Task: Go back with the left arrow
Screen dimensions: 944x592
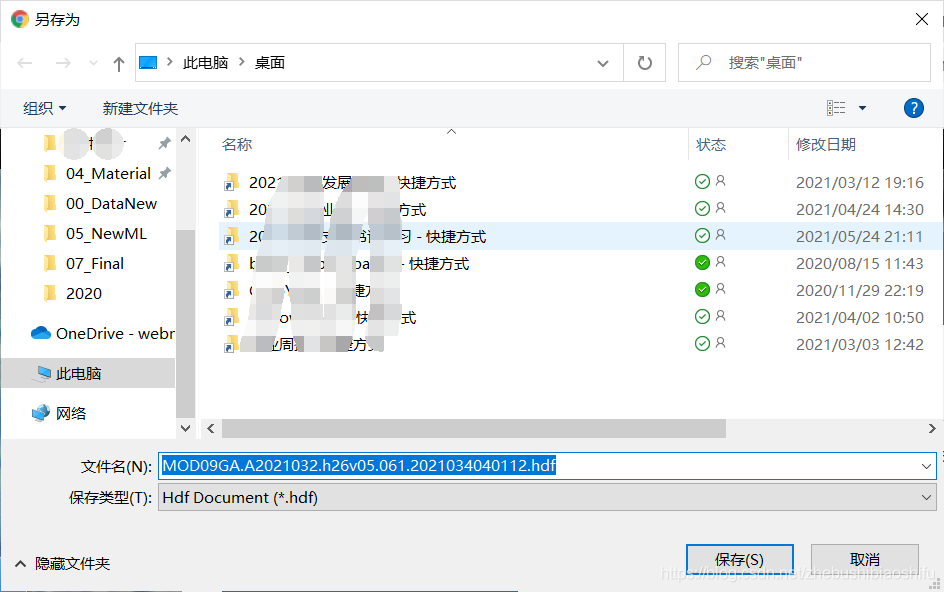Action: pyautogui.click(x=25, y=63)
